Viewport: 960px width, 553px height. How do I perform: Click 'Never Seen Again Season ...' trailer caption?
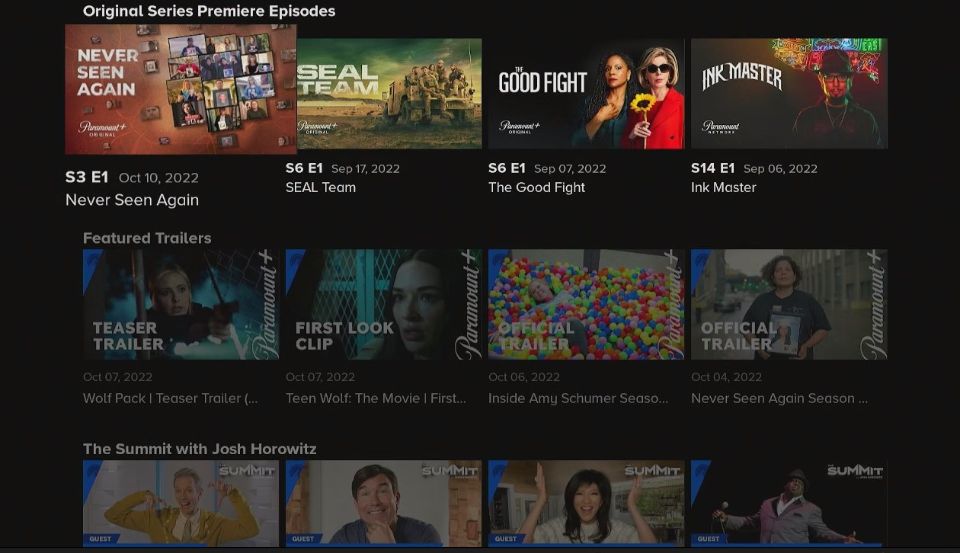(x=779, y=398)
